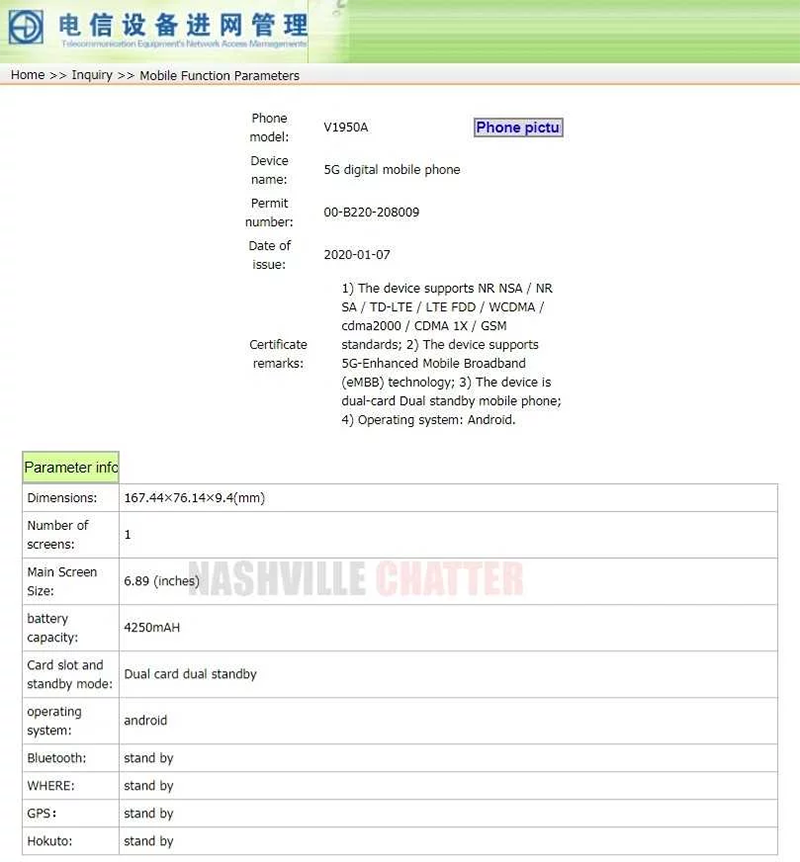The height and width of the screenshot is (862, 800).
Task: Click the Dual card dual standby value
Action: (190, 674)
